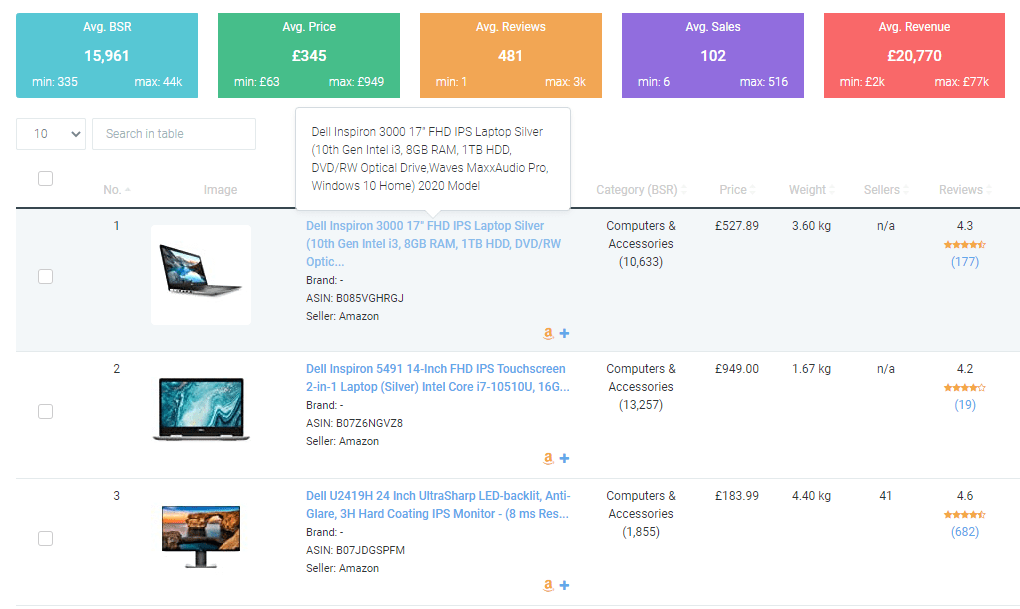
Task: Click the Avg. BSR 15,961 card
Action: pyautogui.click(x=107, y=55)
